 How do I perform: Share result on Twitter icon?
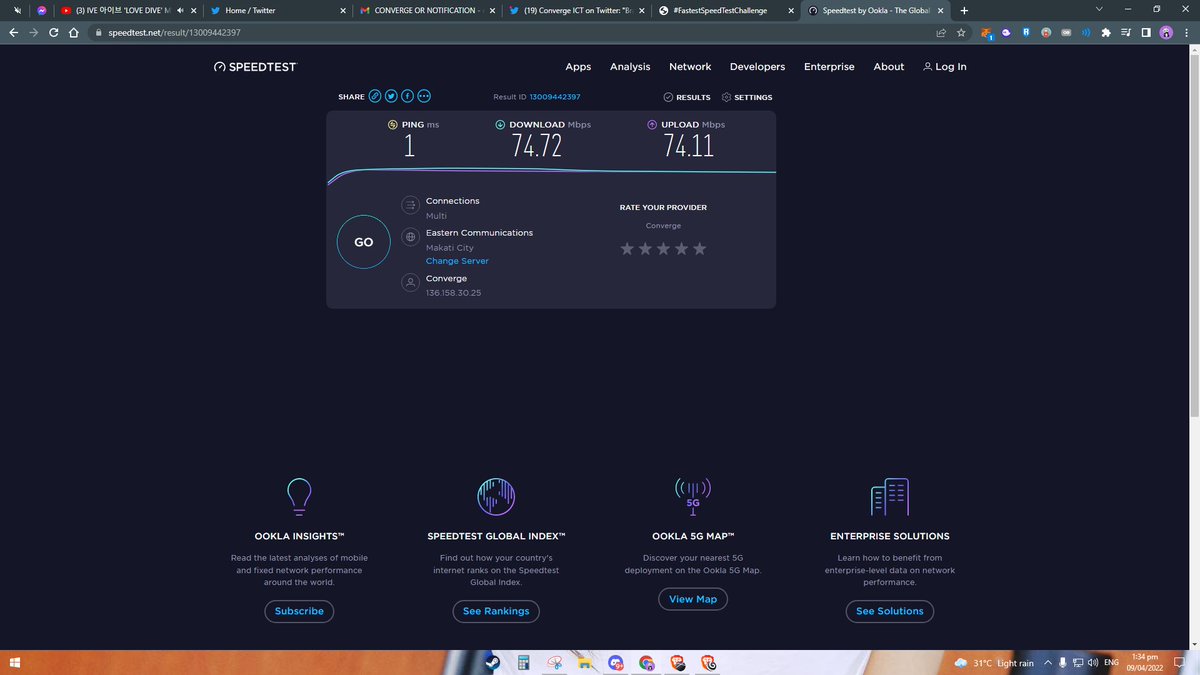click(x=391, y=97)
